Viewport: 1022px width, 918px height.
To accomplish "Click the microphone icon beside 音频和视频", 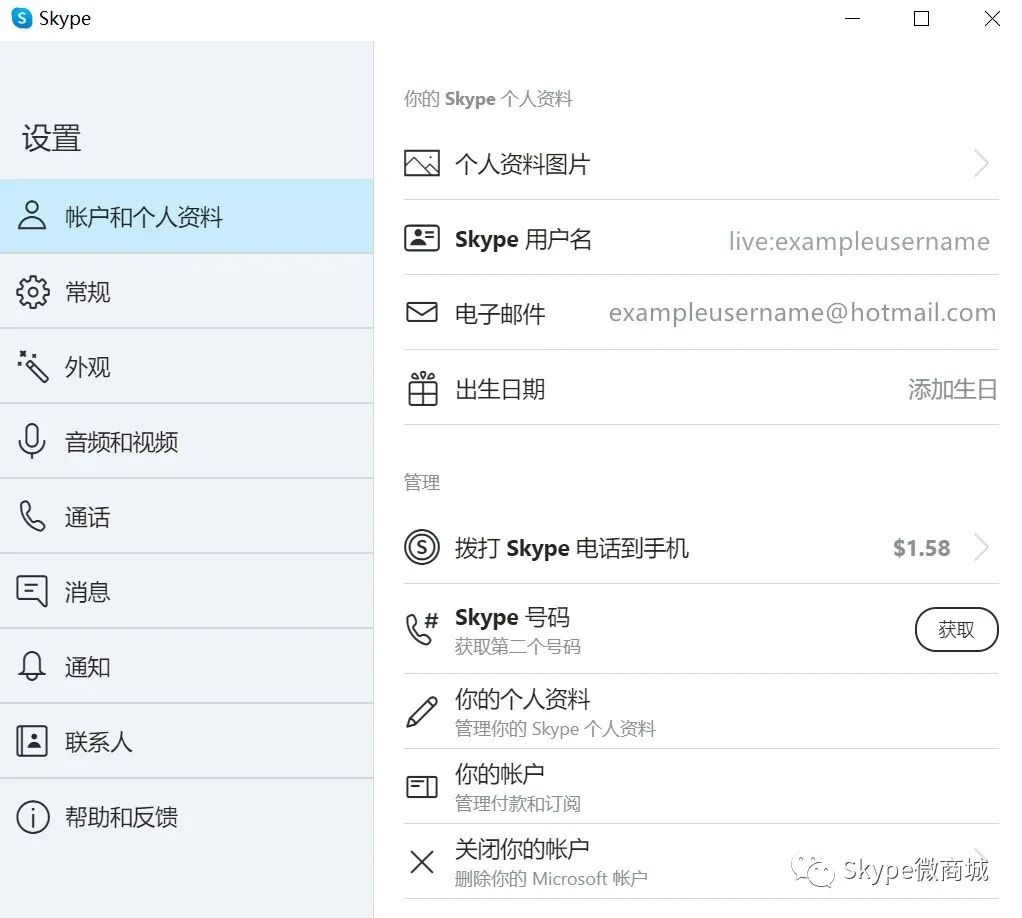I will click(32, 441).
